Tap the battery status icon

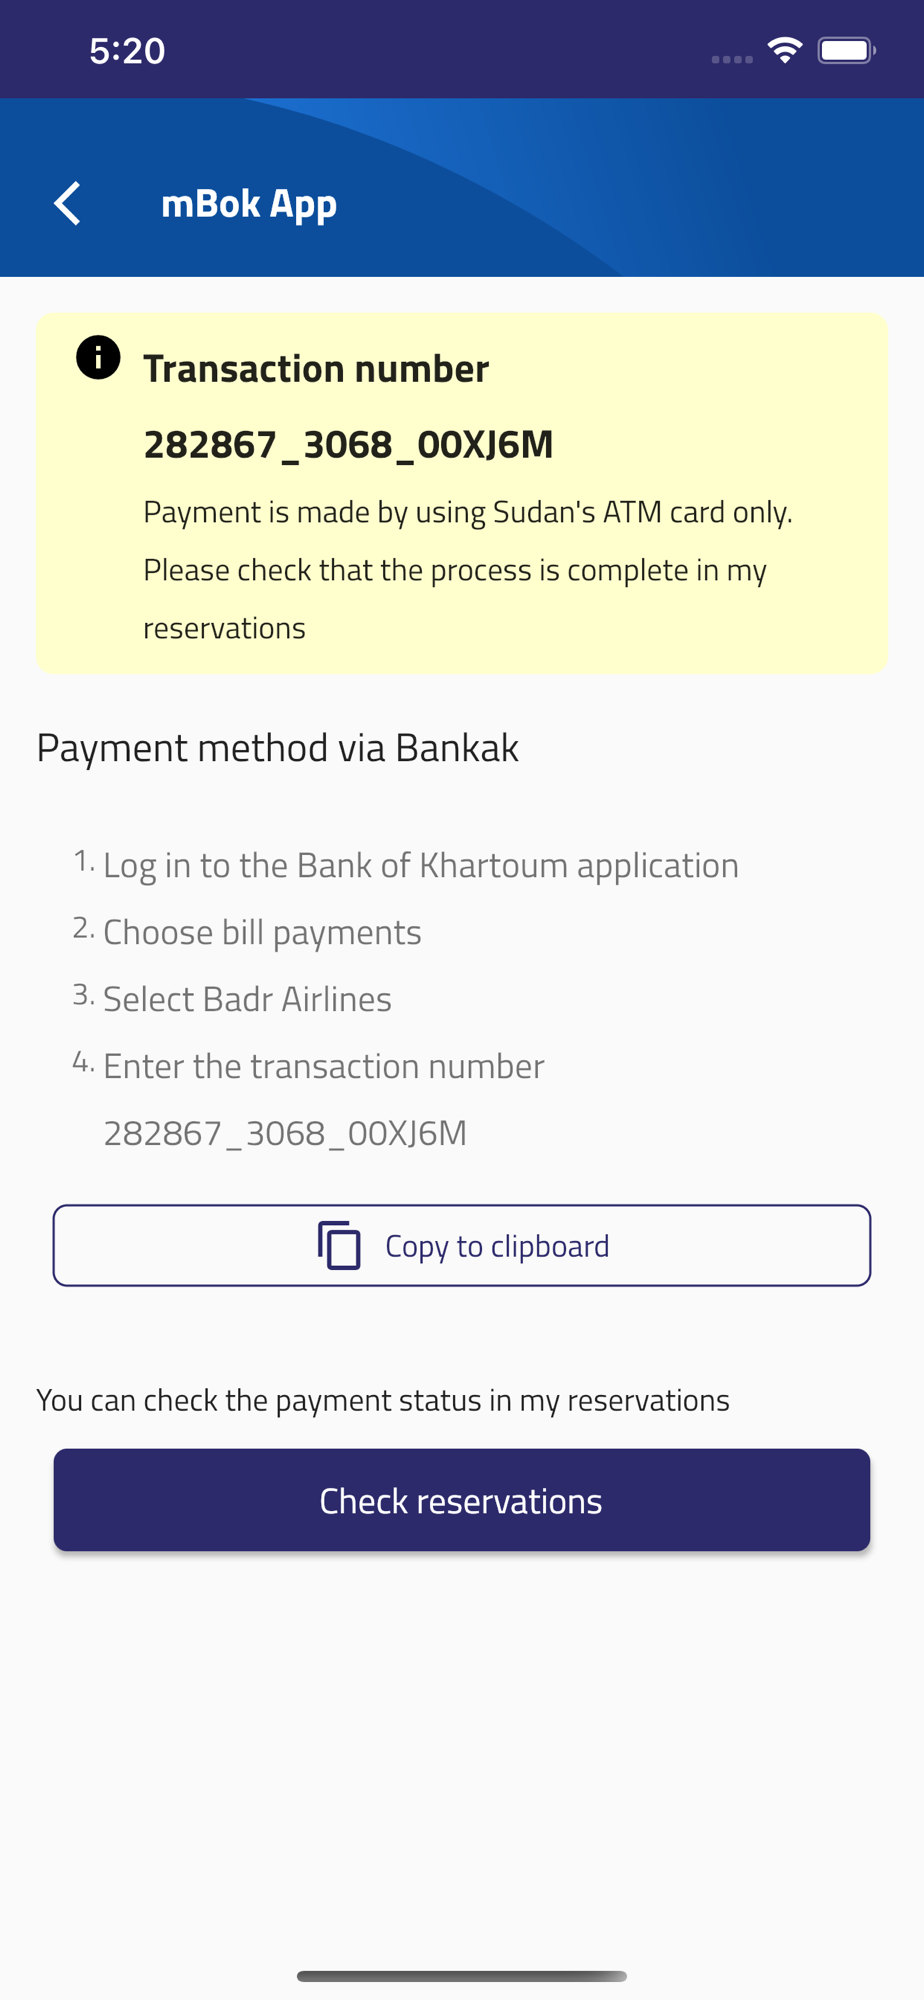847,50
